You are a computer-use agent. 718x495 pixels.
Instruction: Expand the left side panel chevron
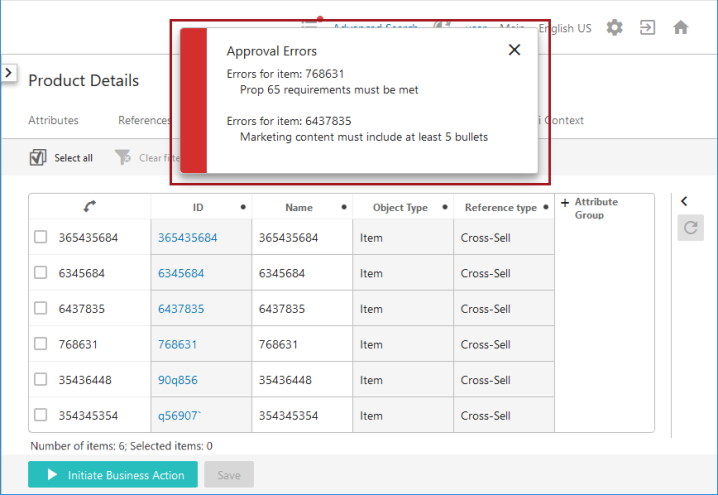9,72
